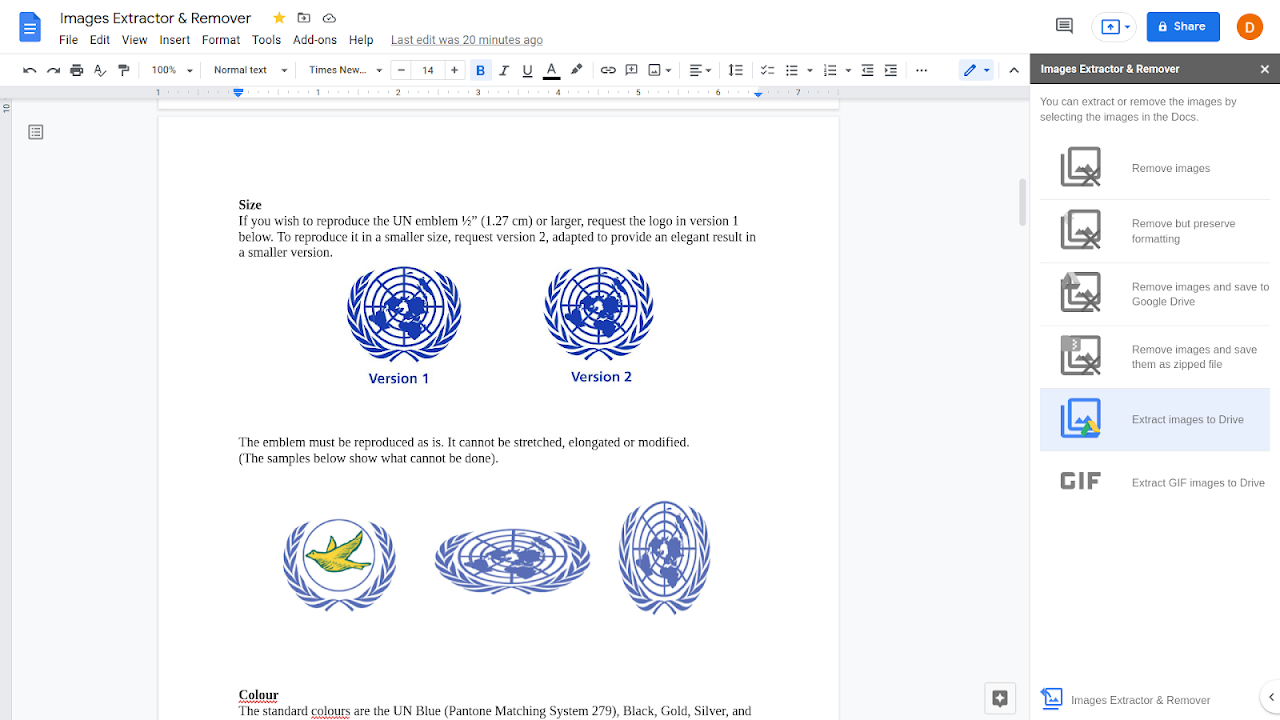Open the File menu
1280x720 pixels.
click(68, 40)
